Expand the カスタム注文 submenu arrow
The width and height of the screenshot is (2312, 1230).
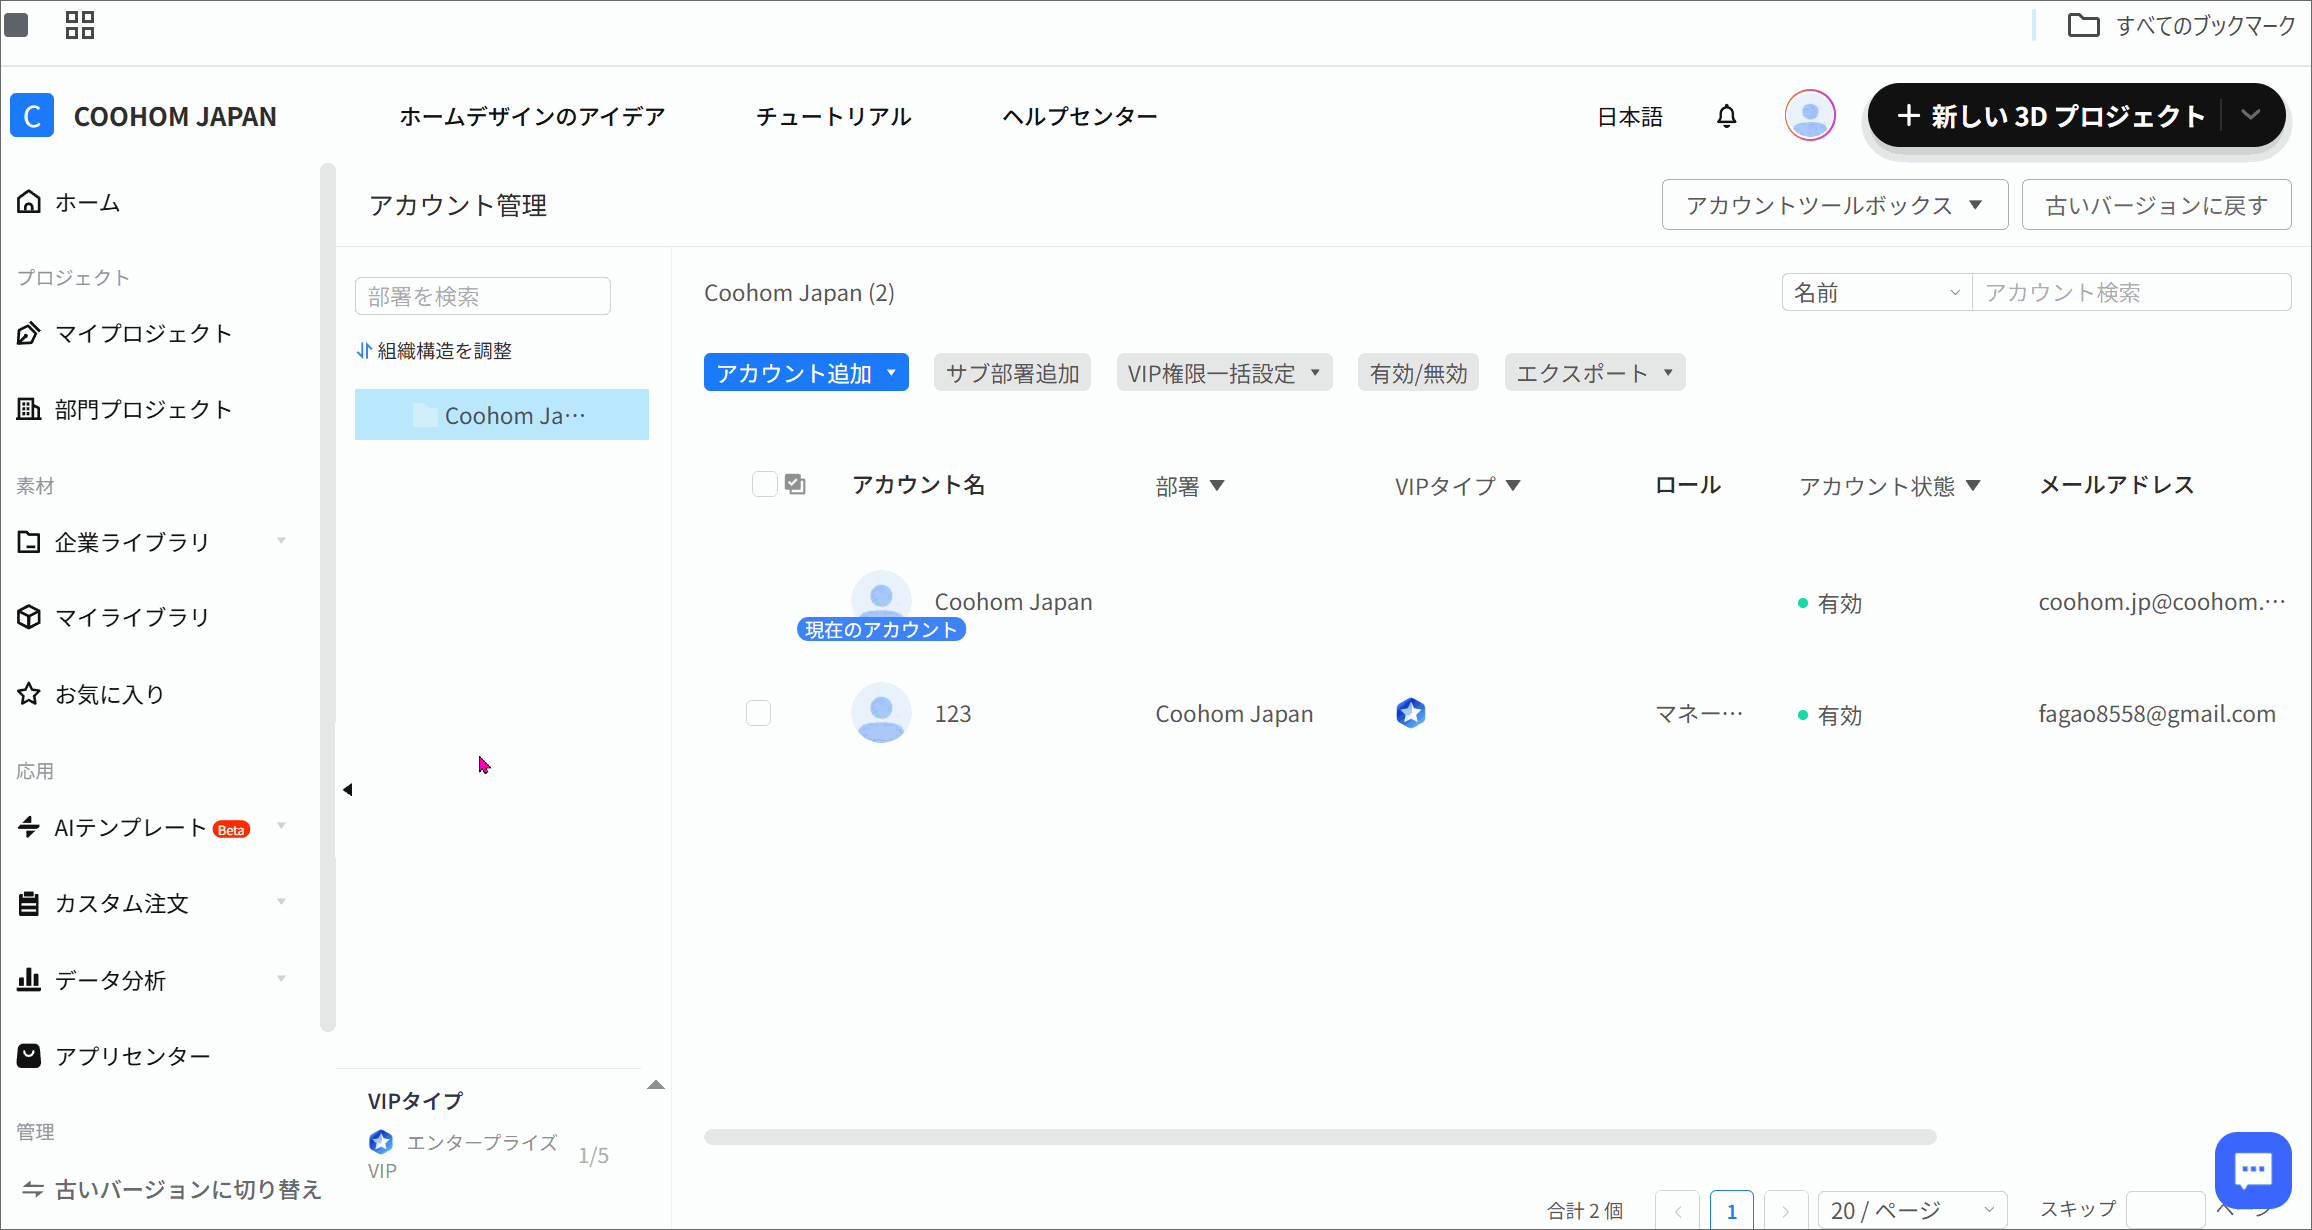pos(282,902)
